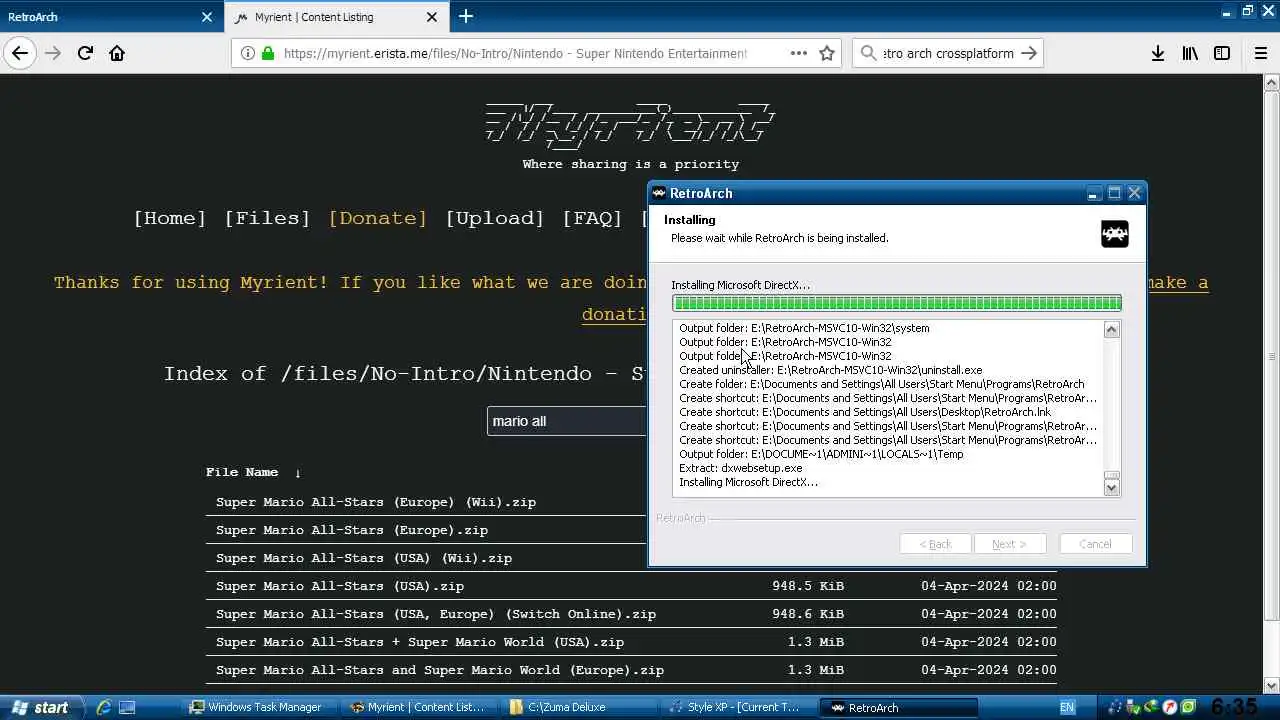The height and width of the screenshot is (720, 1280).
Task: Launch Internet Explorer from quick launch
Action: click(103, 707)
